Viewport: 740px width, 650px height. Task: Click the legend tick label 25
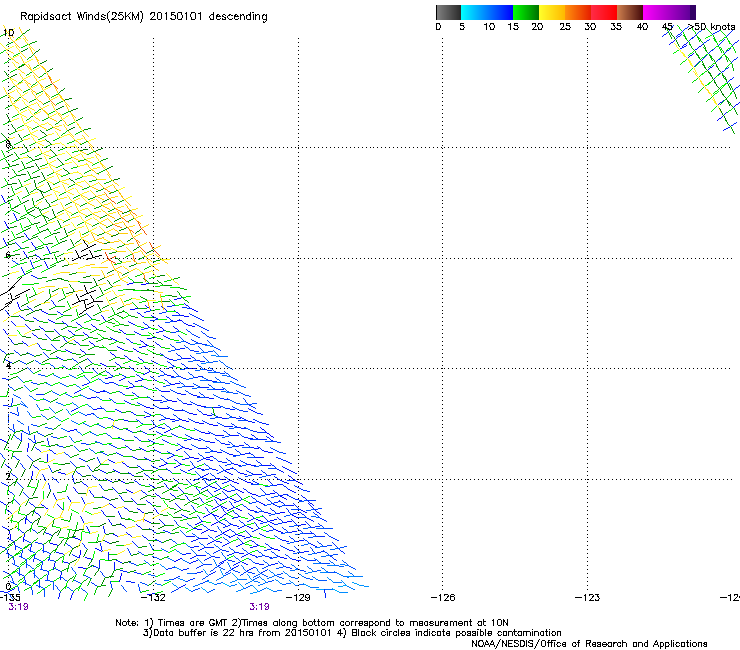pyautogui.click(x=565, y=27)
